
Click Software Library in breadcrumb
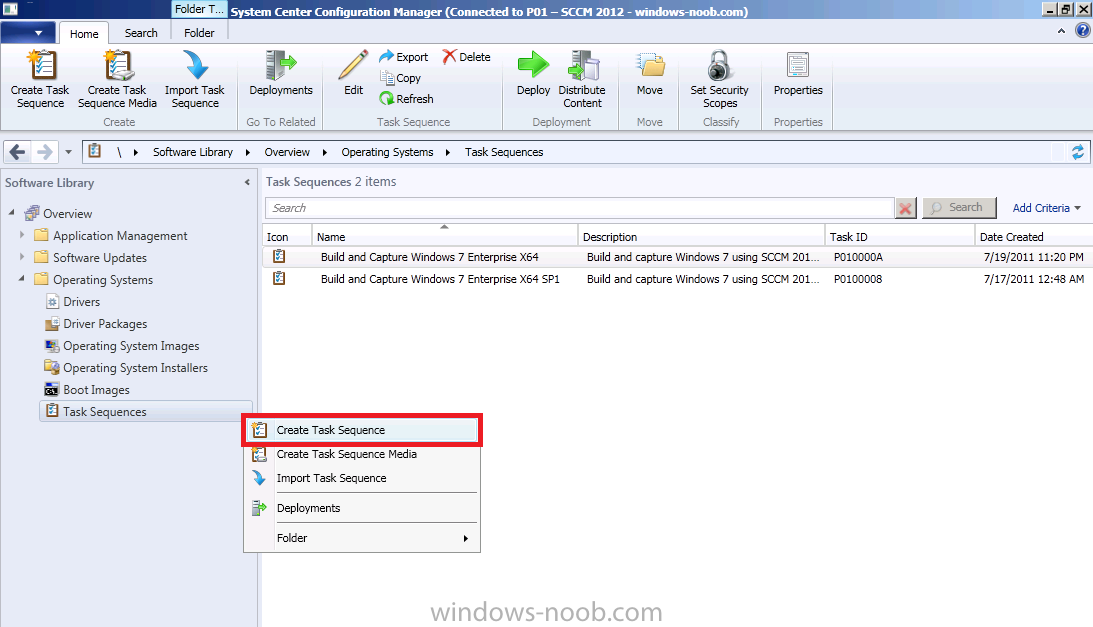click(x=193, y=152)
